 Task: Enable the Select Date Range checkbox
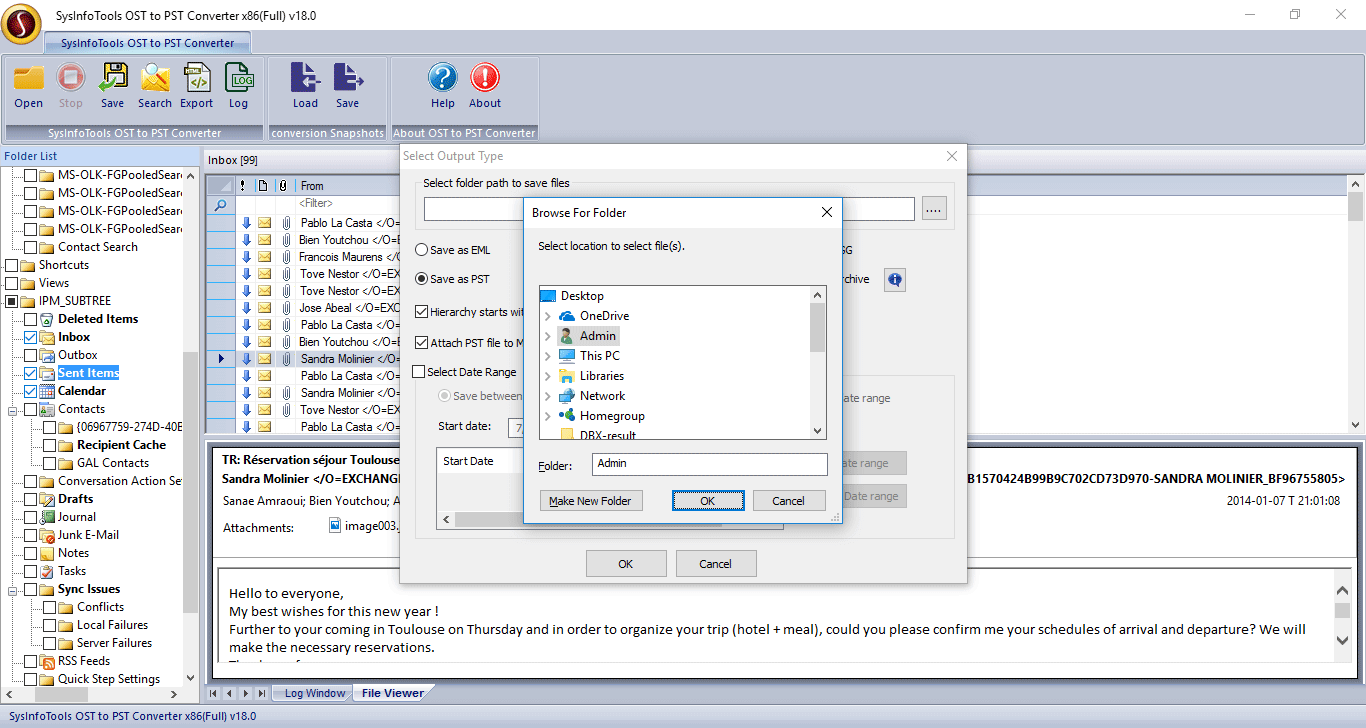(419, 372)
